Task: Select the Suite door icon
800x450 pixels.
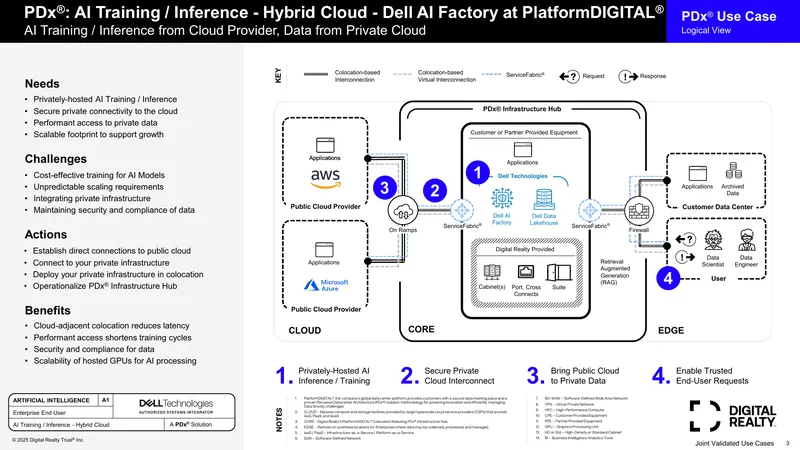Action: 559,272
